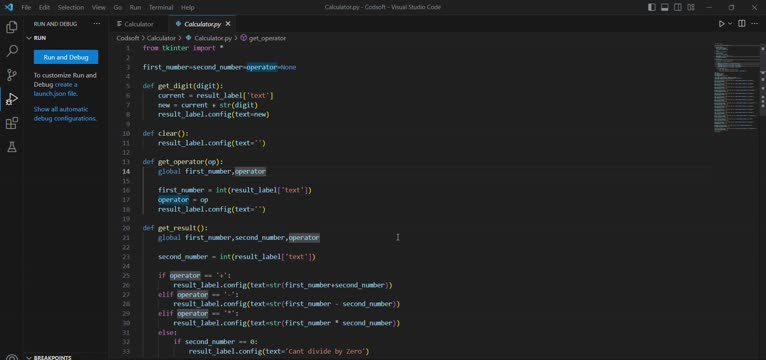Open editor More Actions ellipsis
Image resolution: width=766 pixels, height=360 pixels.
tap(755, 23)
